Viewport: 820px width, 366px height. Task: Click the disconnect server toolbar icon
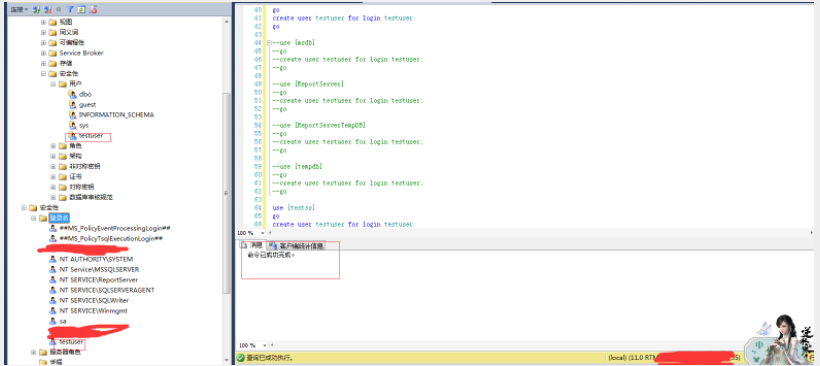(x=48, y=9)
